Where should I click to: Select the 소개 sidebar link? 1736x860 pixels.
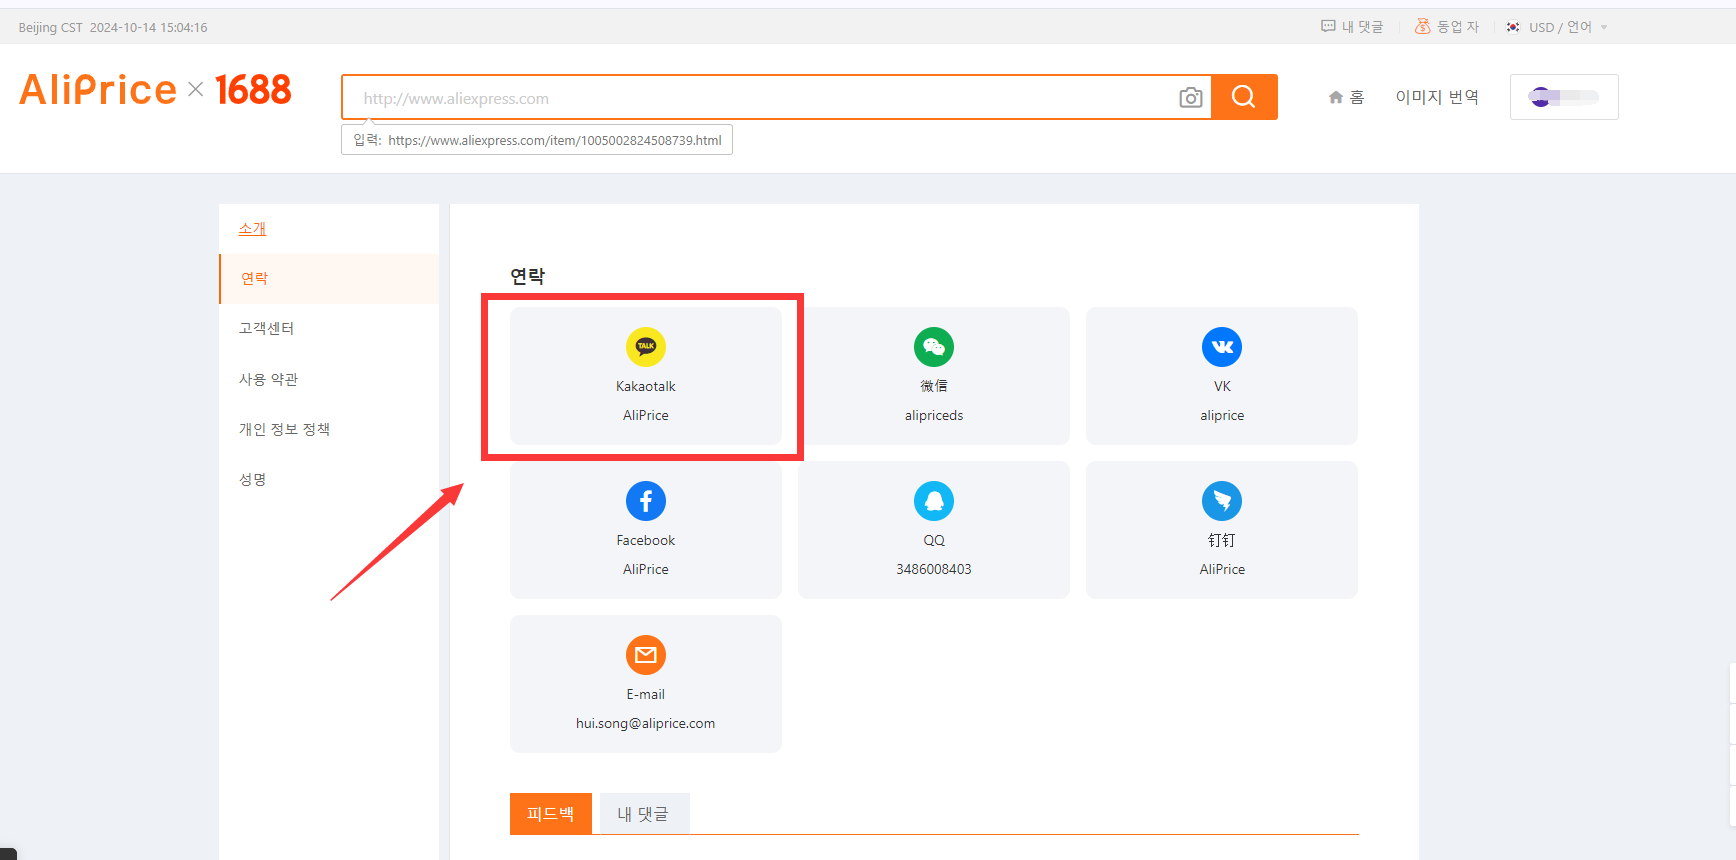[x=252, y=229]
